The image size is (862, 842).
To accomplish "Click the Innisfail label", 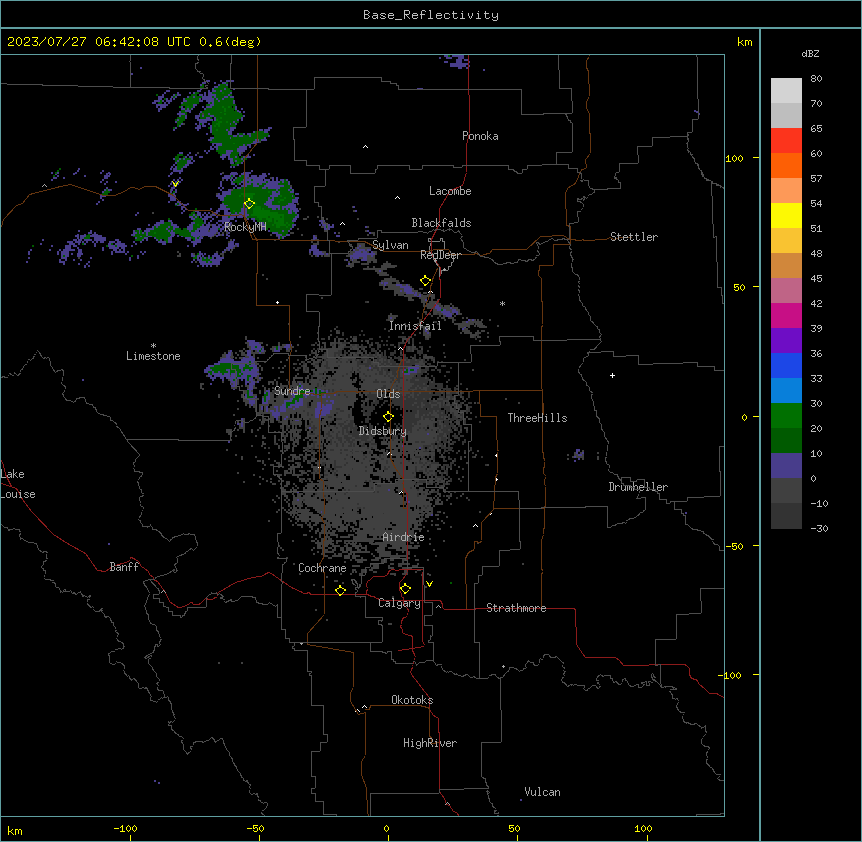I will pyautogui.click(x=415, y=326).
